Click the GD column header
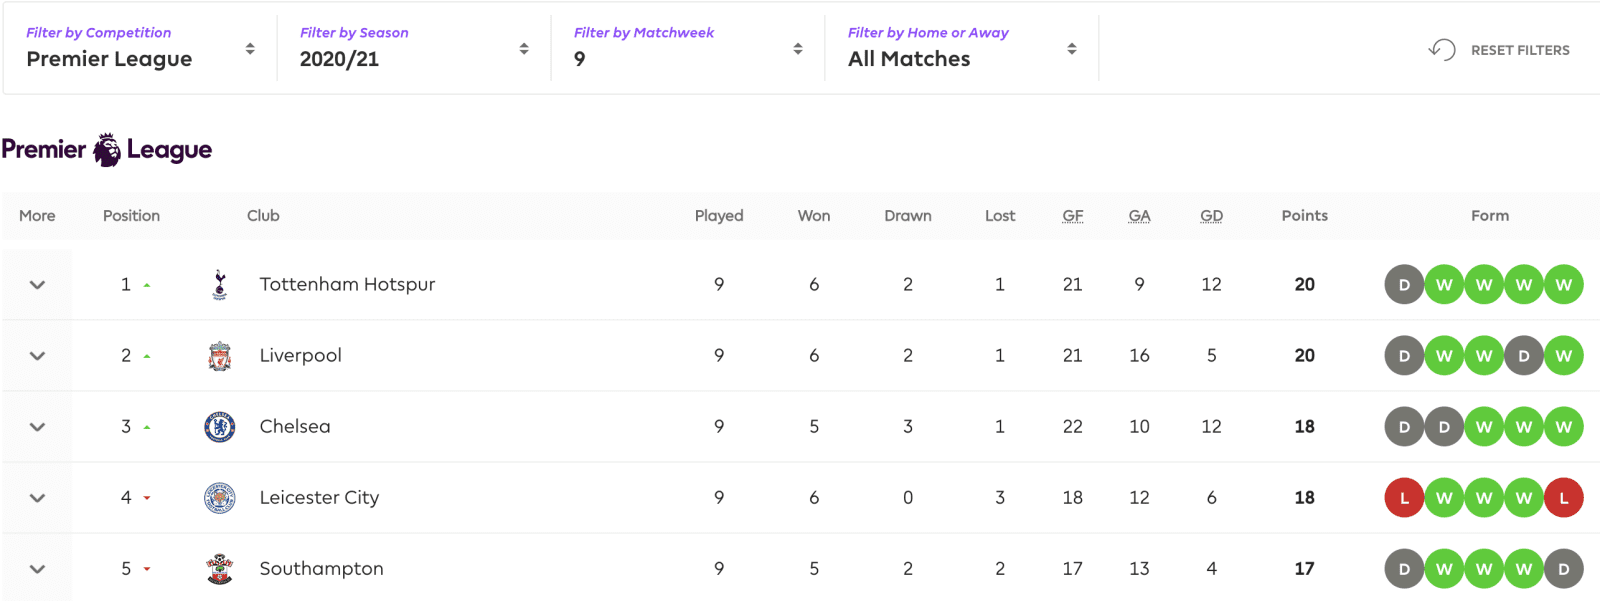This screenshot has height=601, width=1600. [1212, 216]
